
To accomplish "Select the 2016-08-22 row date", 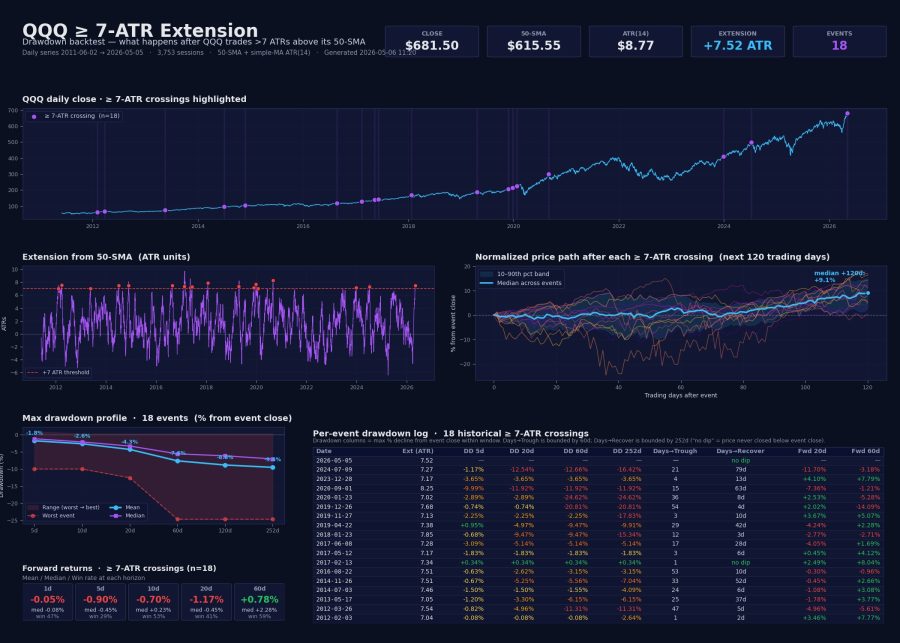I will [334, 572].
